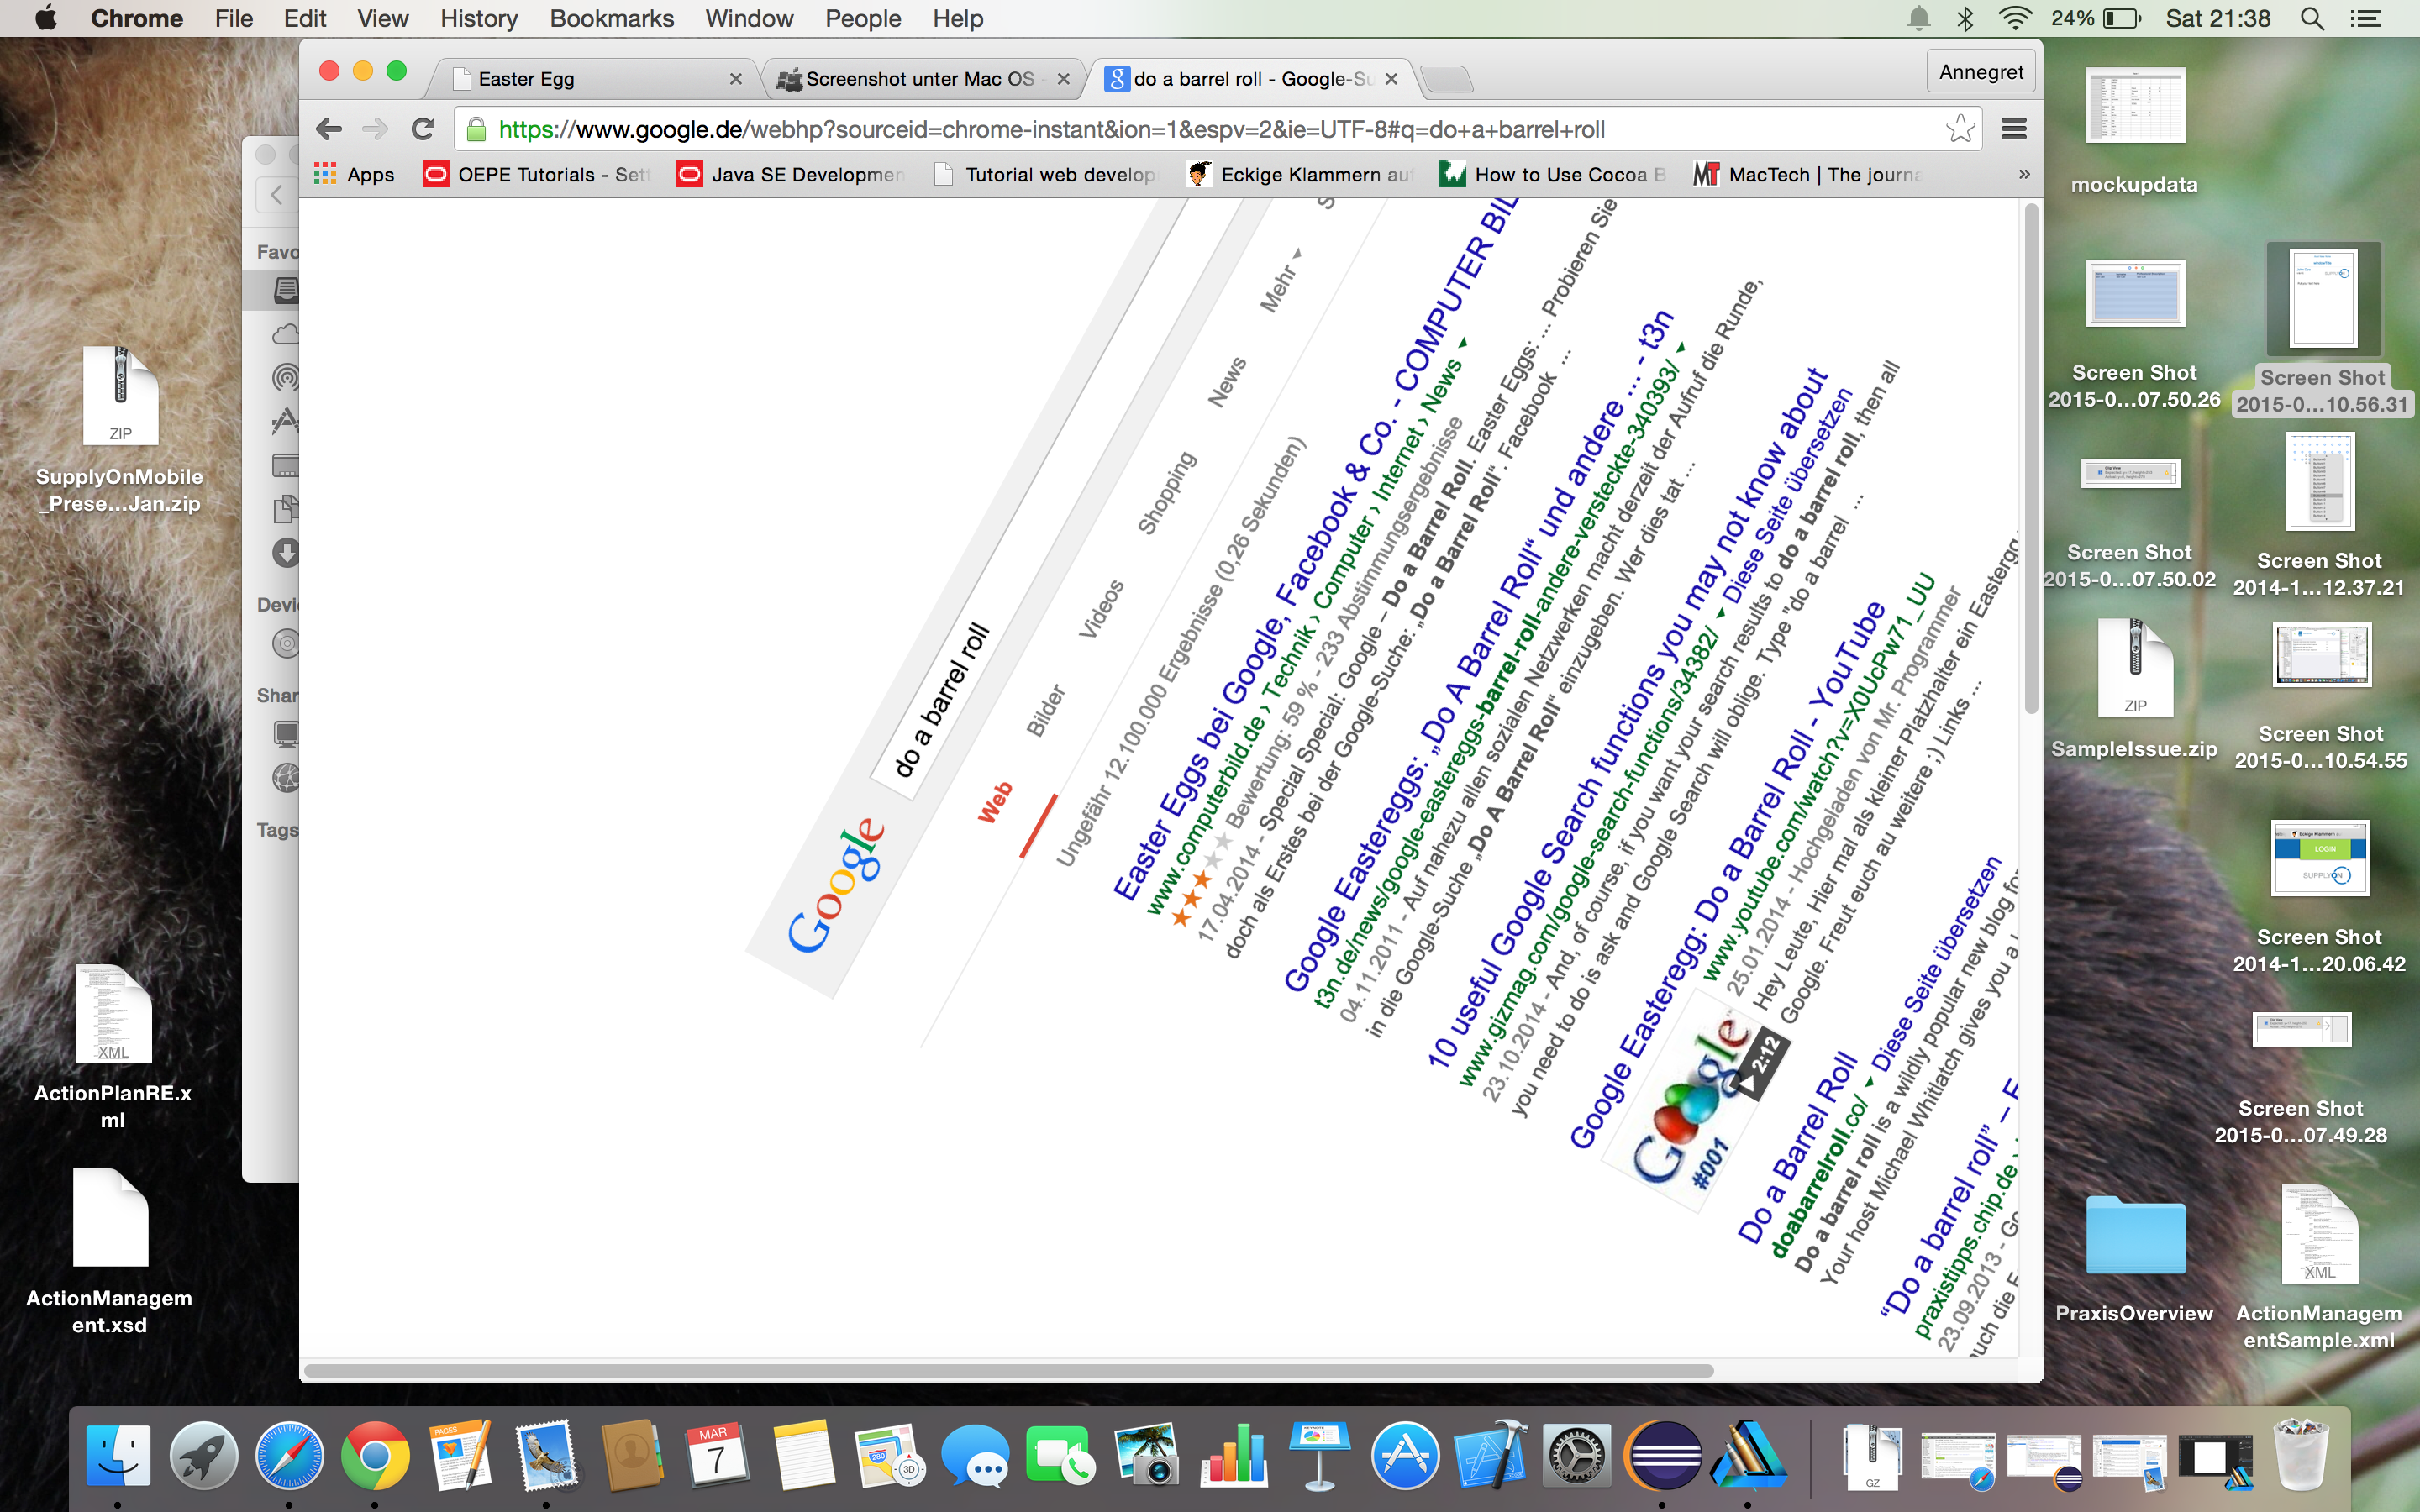Screen dimensions: 2420x1512
Task: Close the do a barrel roll tab
Action: [1391, 79]
